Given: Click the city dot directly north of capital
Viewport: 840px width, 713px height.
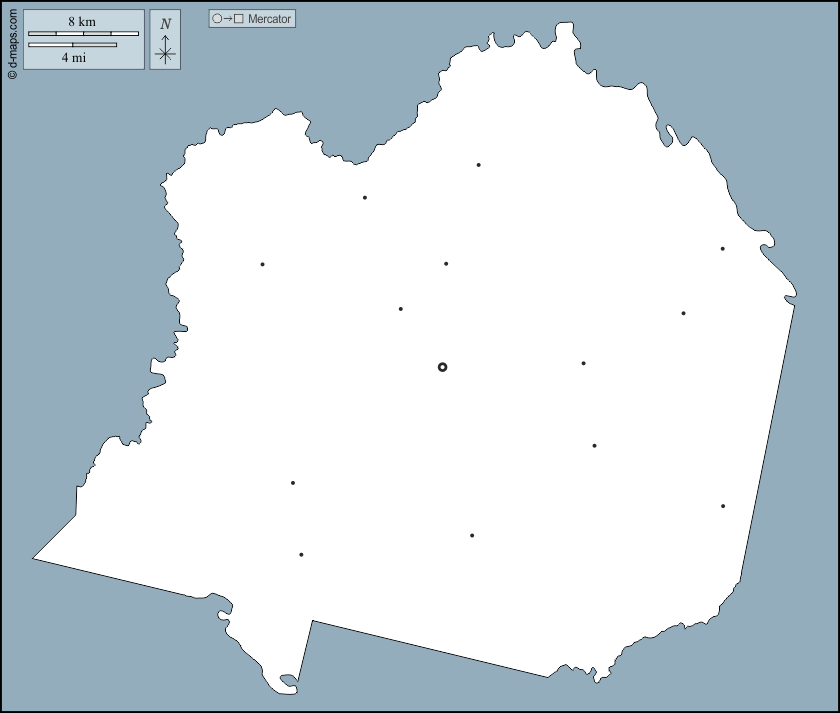Looking at the screenshot, I should [446, 264].
